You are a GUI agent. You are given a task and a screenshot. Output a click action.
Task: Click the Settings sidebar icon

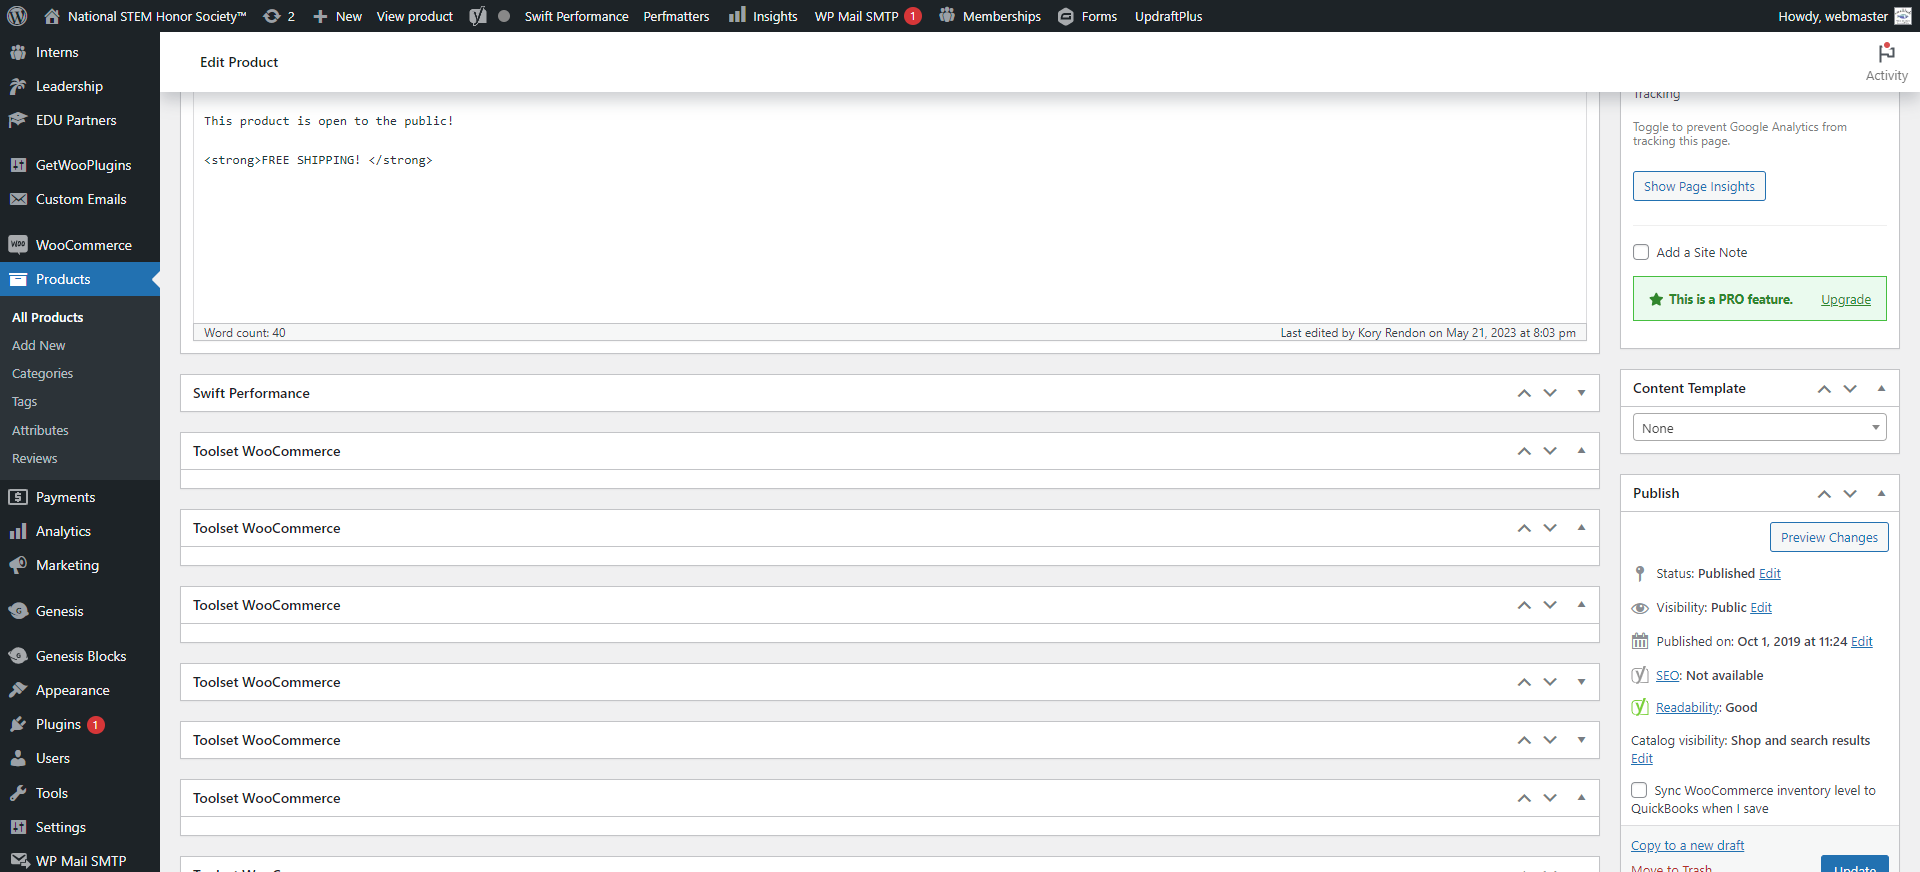point(18,827)
